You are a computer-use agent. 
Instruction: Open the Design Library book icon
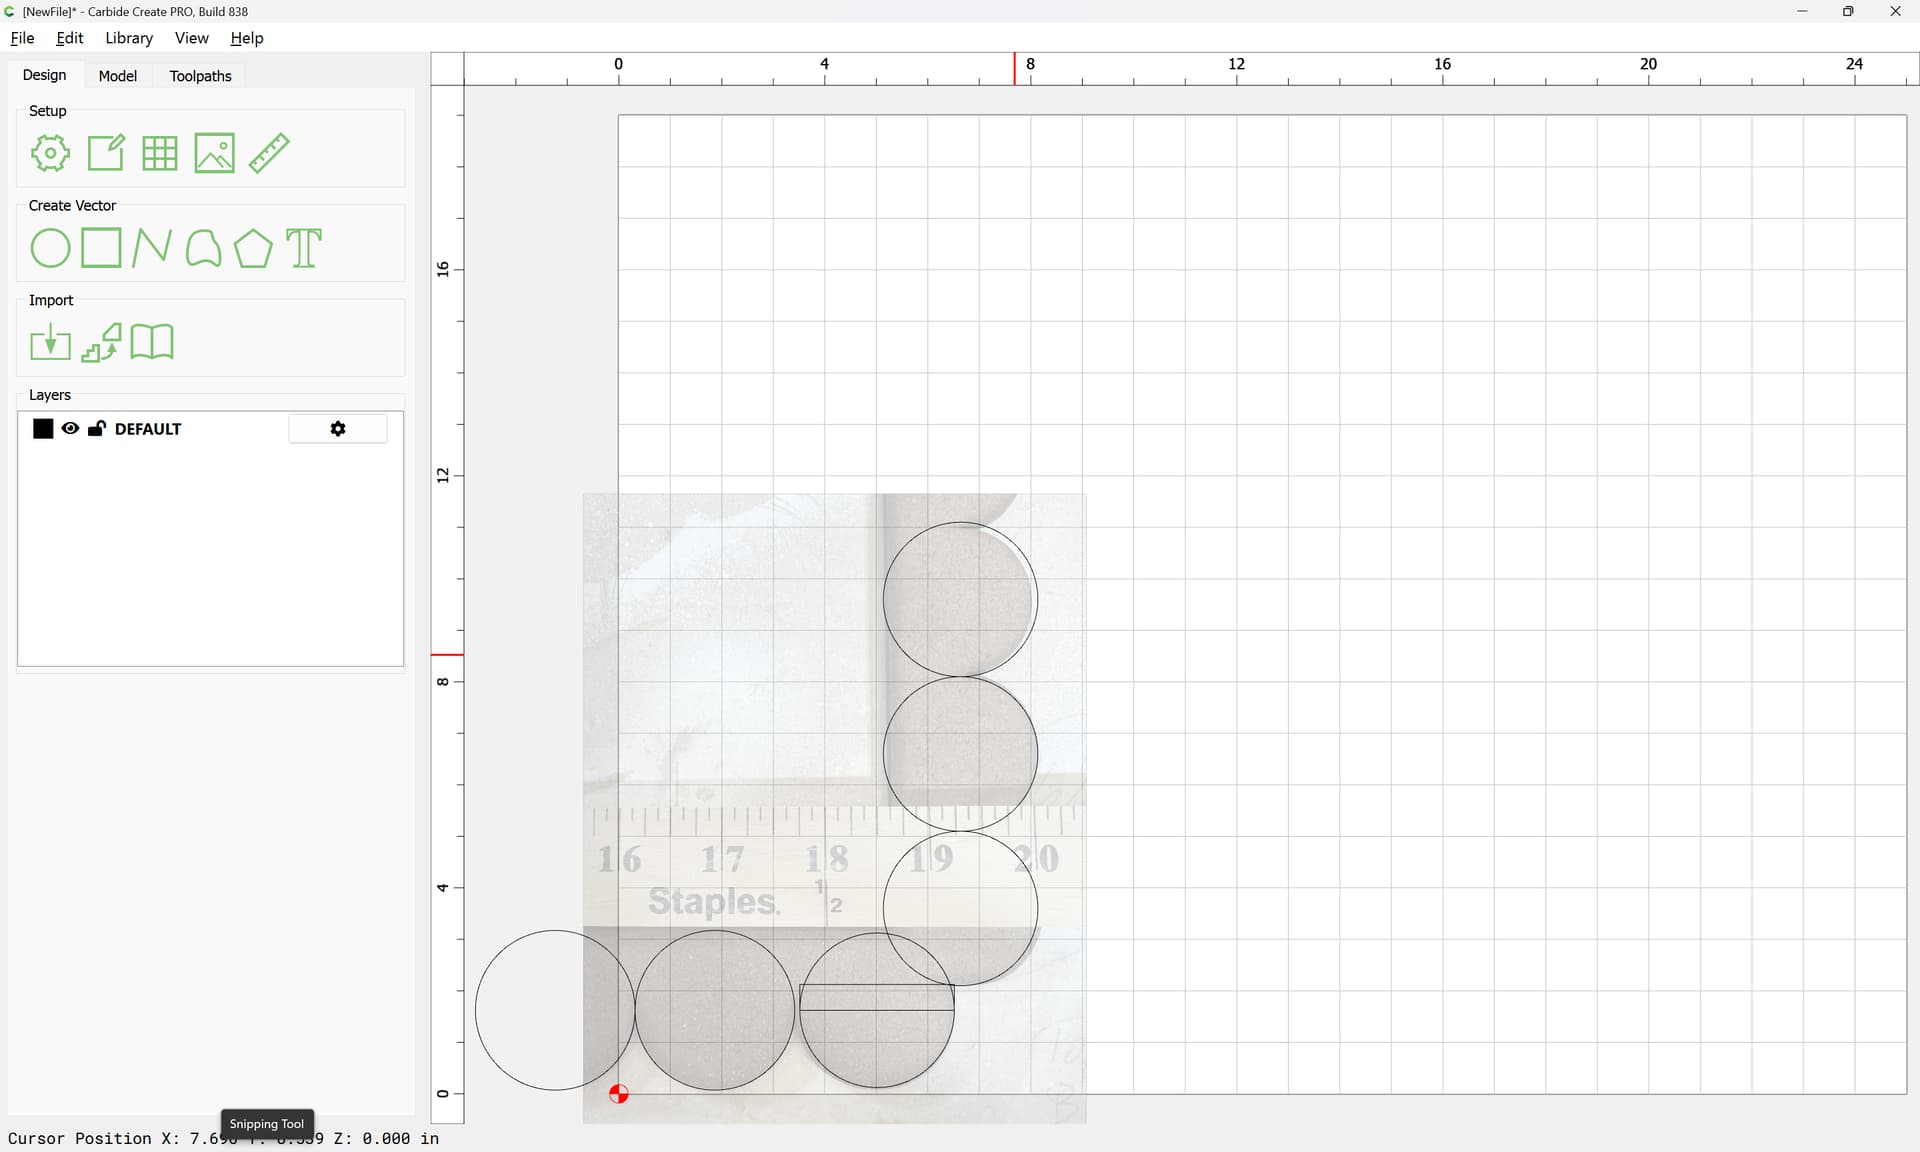(x=152, y=342)
